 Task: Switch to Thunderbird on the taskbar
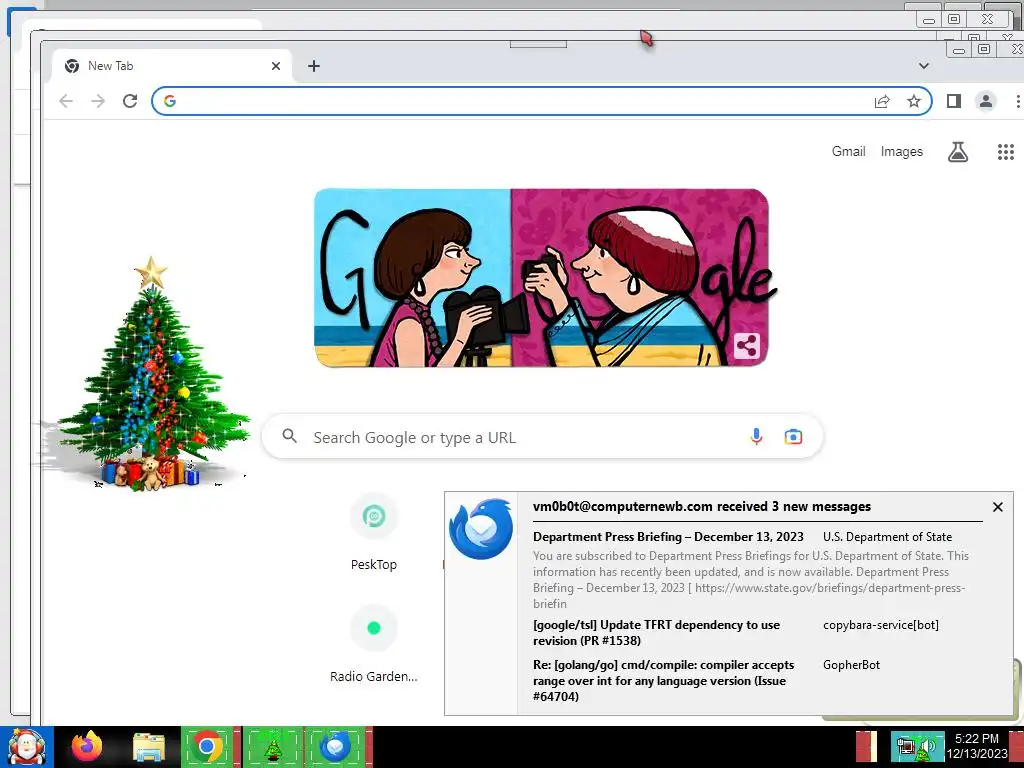click(336, 746)
